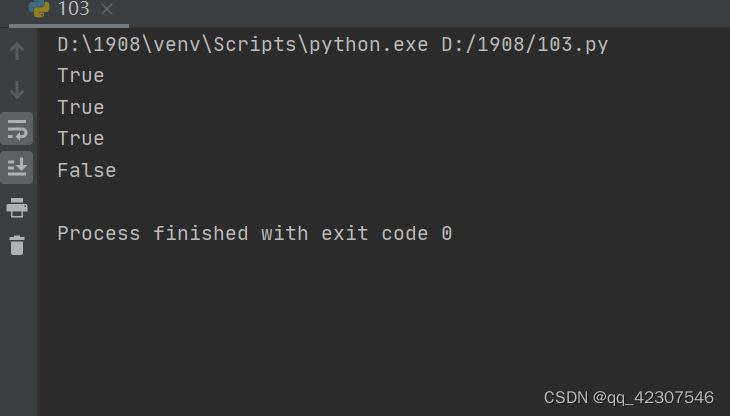Click the D:/1908/103.py path in output
Screen dimensions: 730x416
[x=525, y=45]
